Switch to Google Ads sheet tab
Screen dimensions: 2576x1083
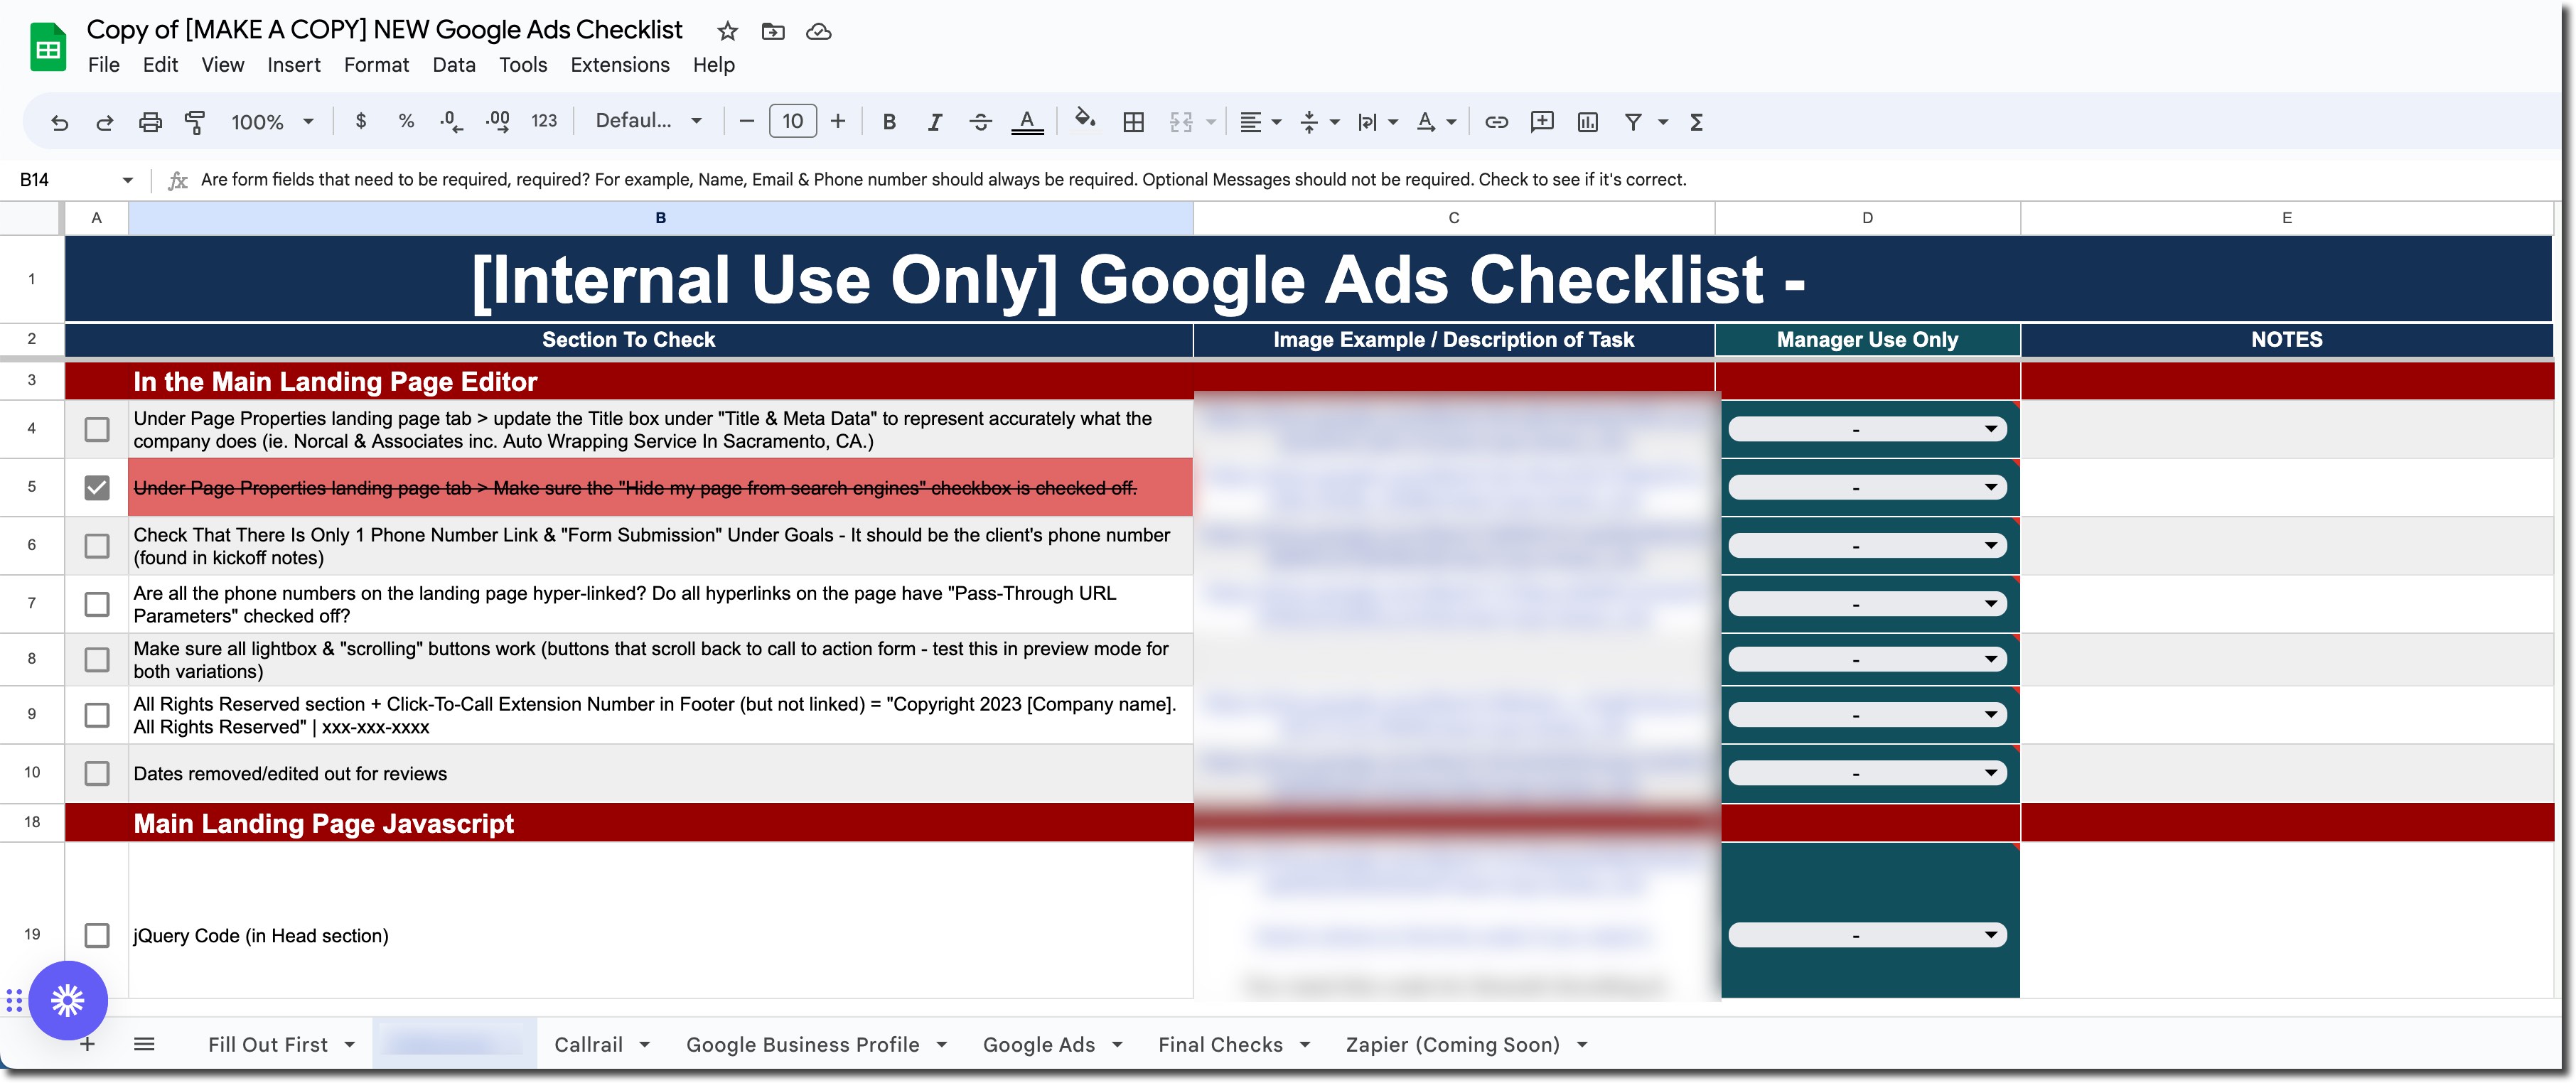point(1039,1045)
